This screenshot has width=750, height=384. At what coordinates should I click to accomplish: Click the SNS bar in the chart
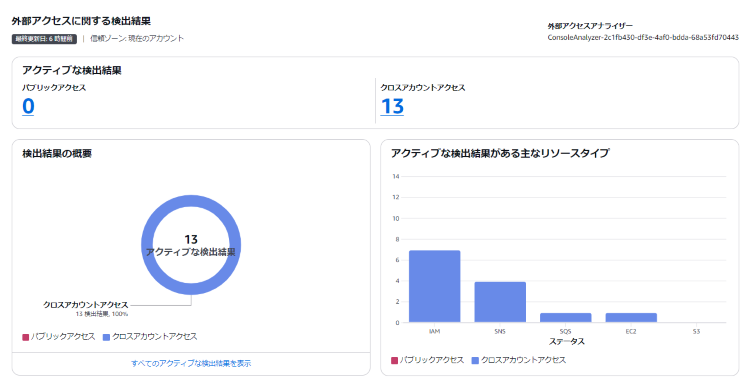500,302
